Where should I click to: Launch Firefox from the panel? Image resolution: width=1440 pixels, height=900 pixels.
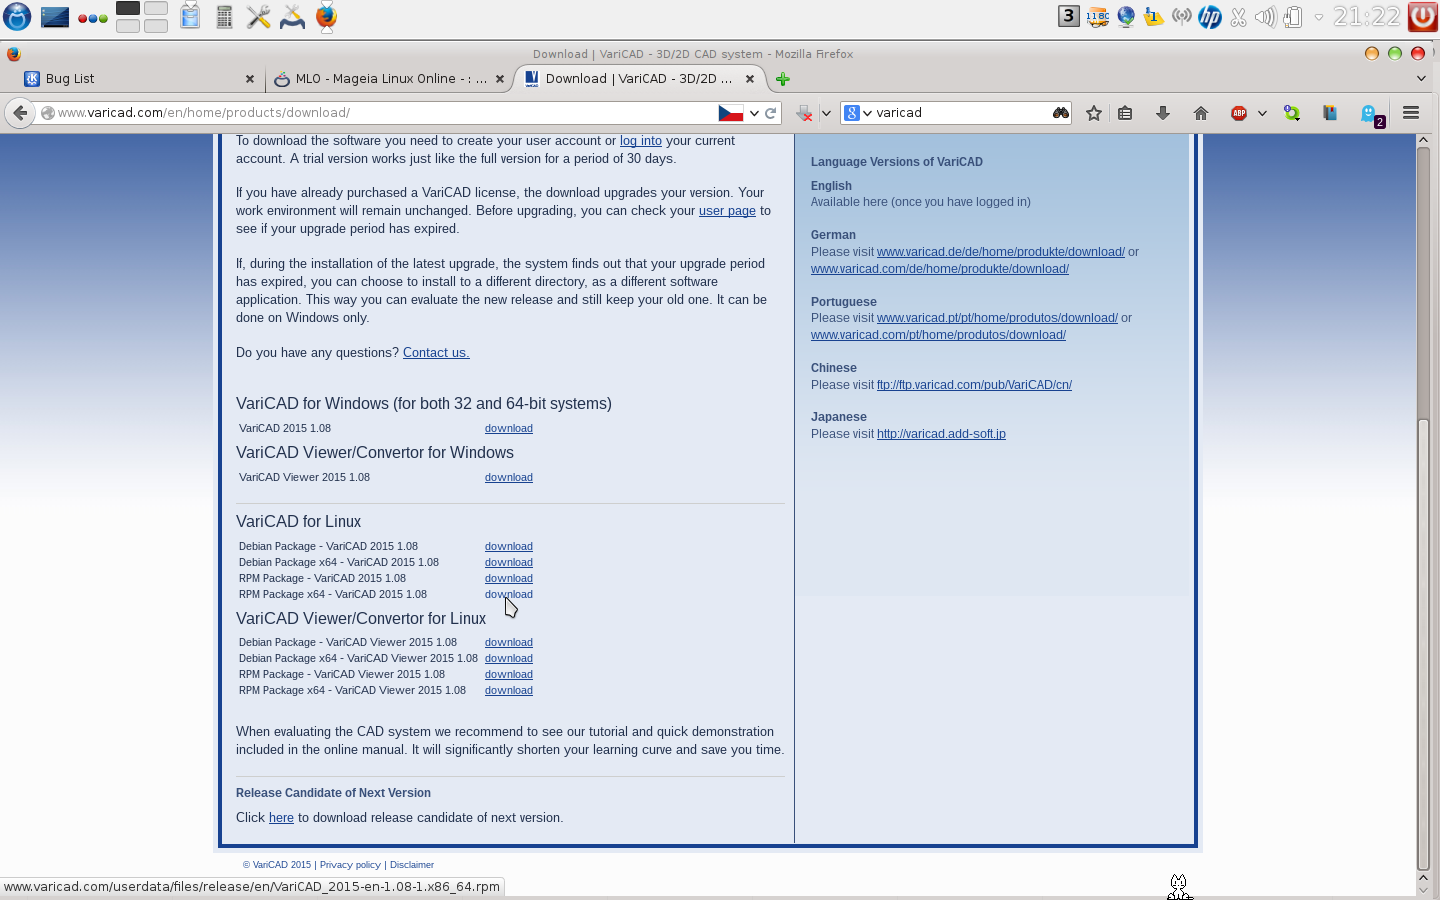pyautogui.click(x=326, y=17)
